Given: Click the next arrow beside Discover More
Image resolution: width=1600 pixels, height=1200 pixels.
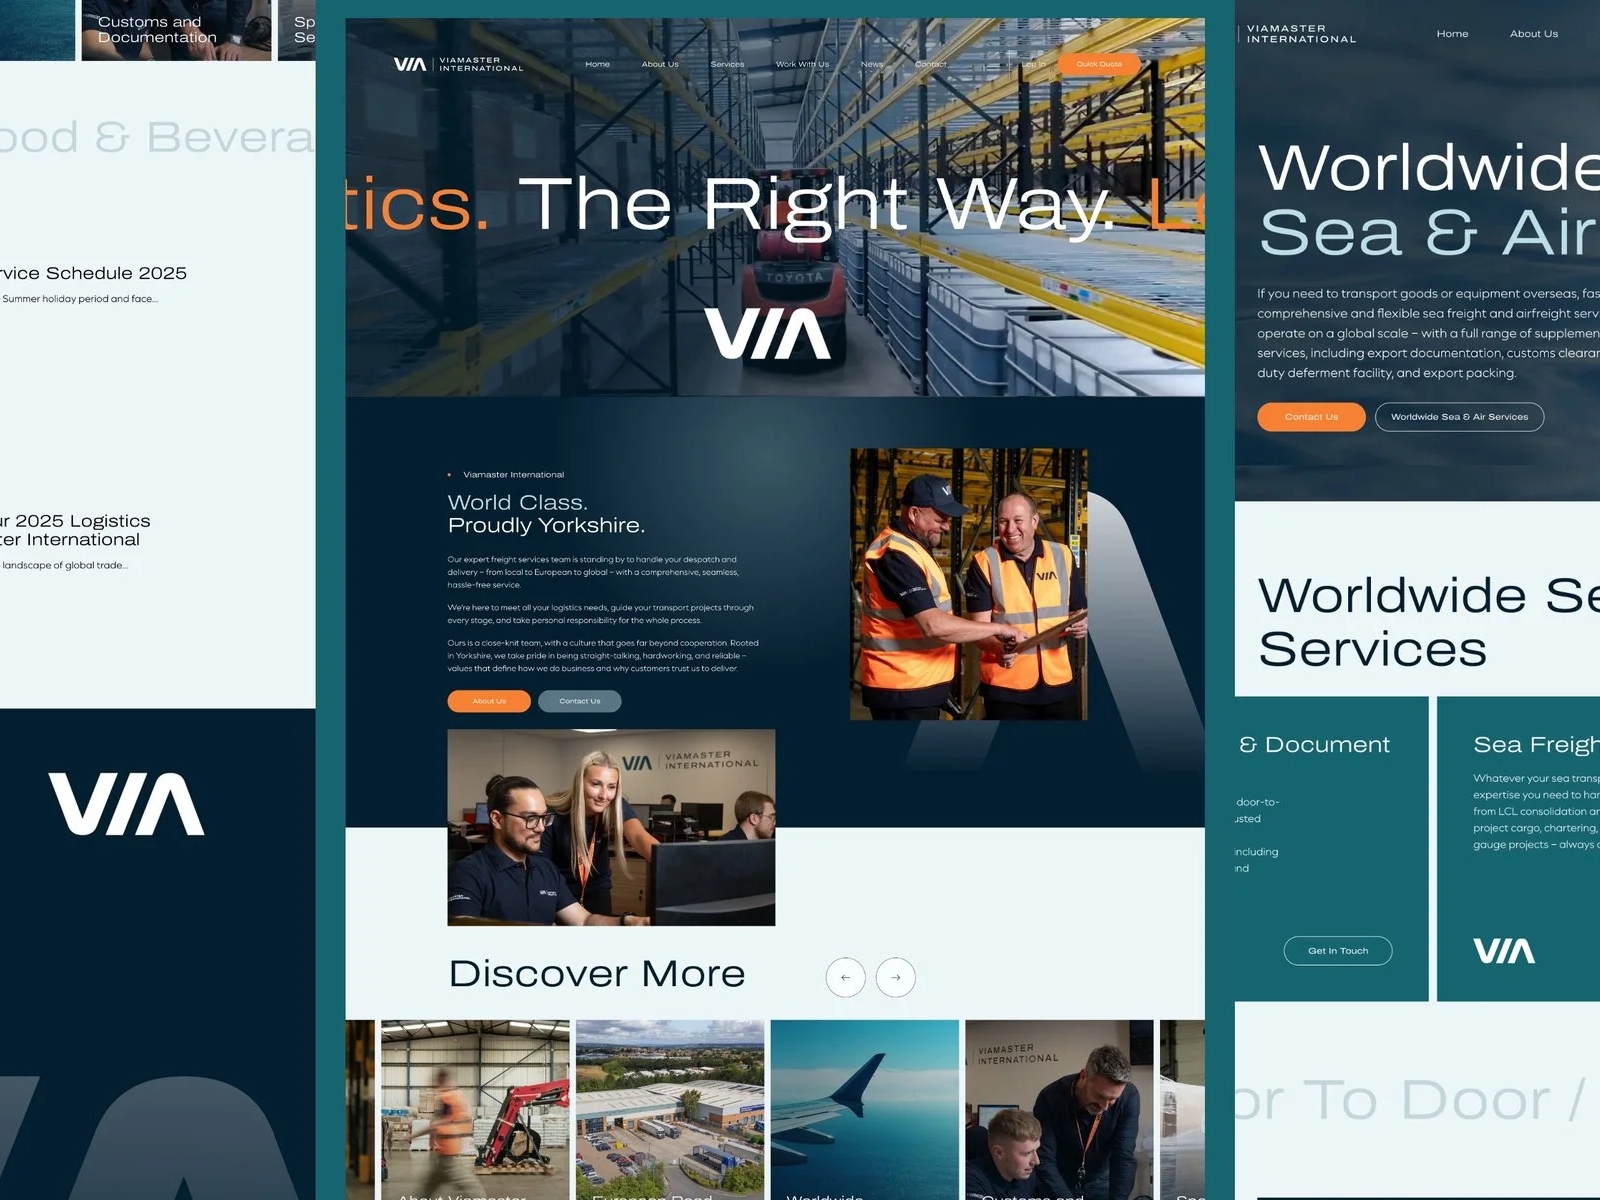Looking at the screenshot, I should (895, 977).
